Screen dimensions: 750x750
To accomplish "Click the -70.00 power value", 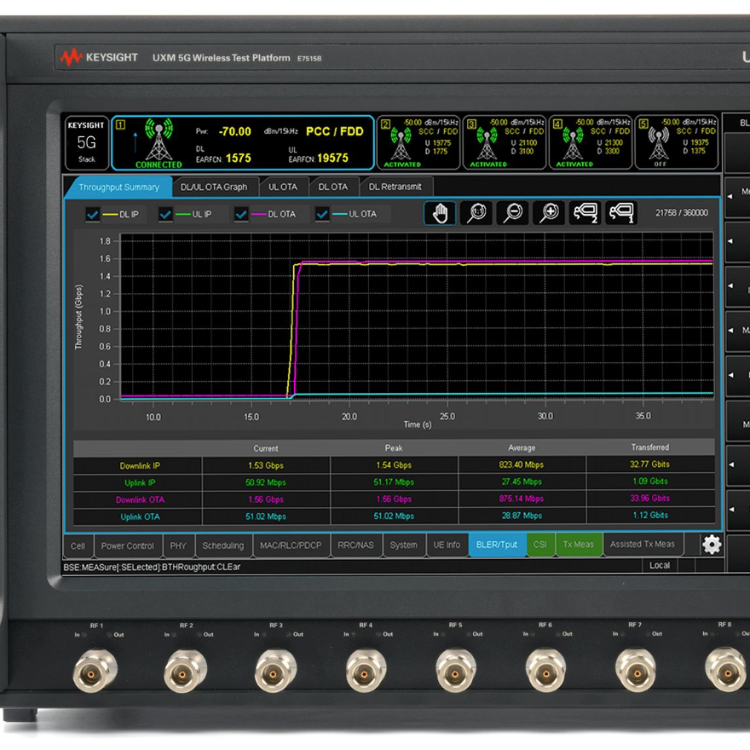I will 235,132.
